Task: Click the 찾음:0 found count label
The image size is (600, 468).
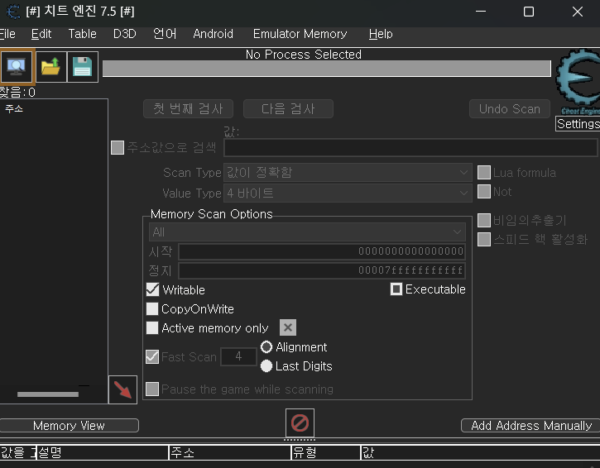Action: click(18, 92)
